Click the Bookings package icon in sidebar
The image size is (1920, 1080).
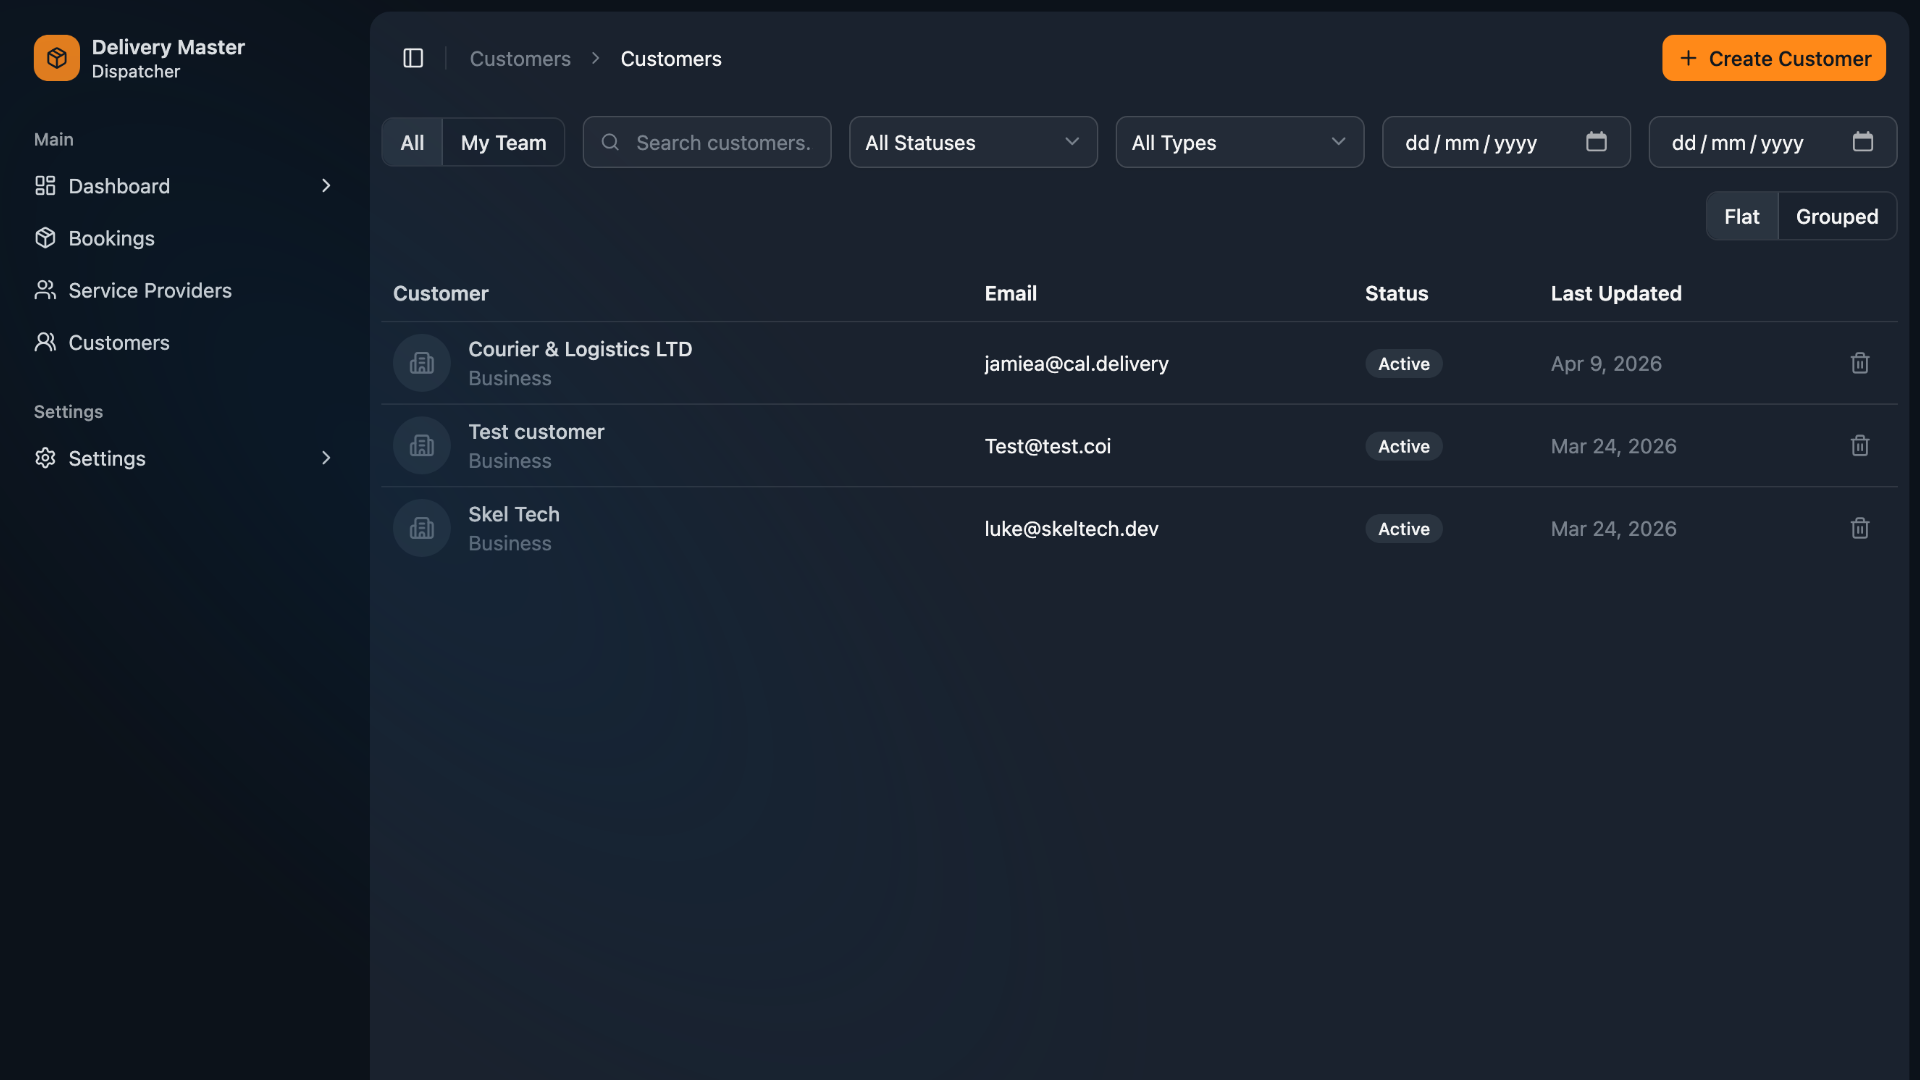[44, 238]
